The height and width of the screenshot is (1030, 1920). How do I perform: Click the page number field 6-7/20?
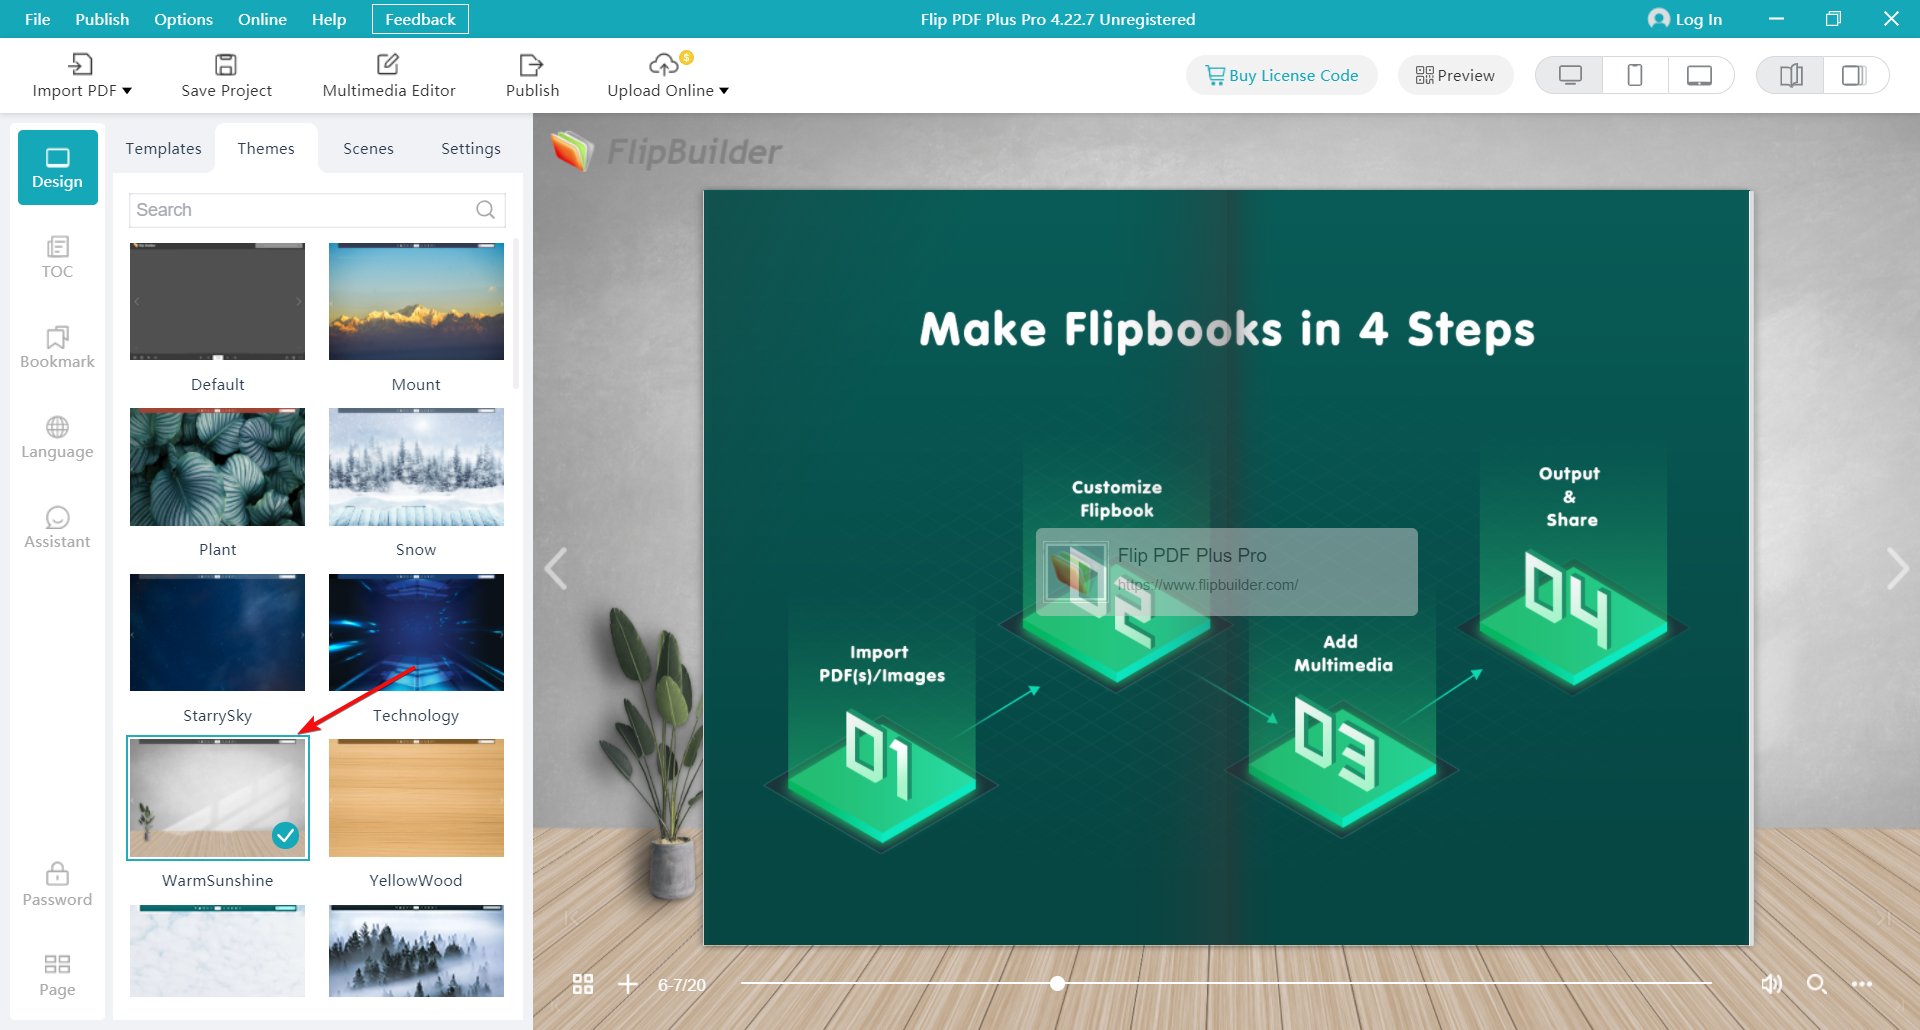682,985
